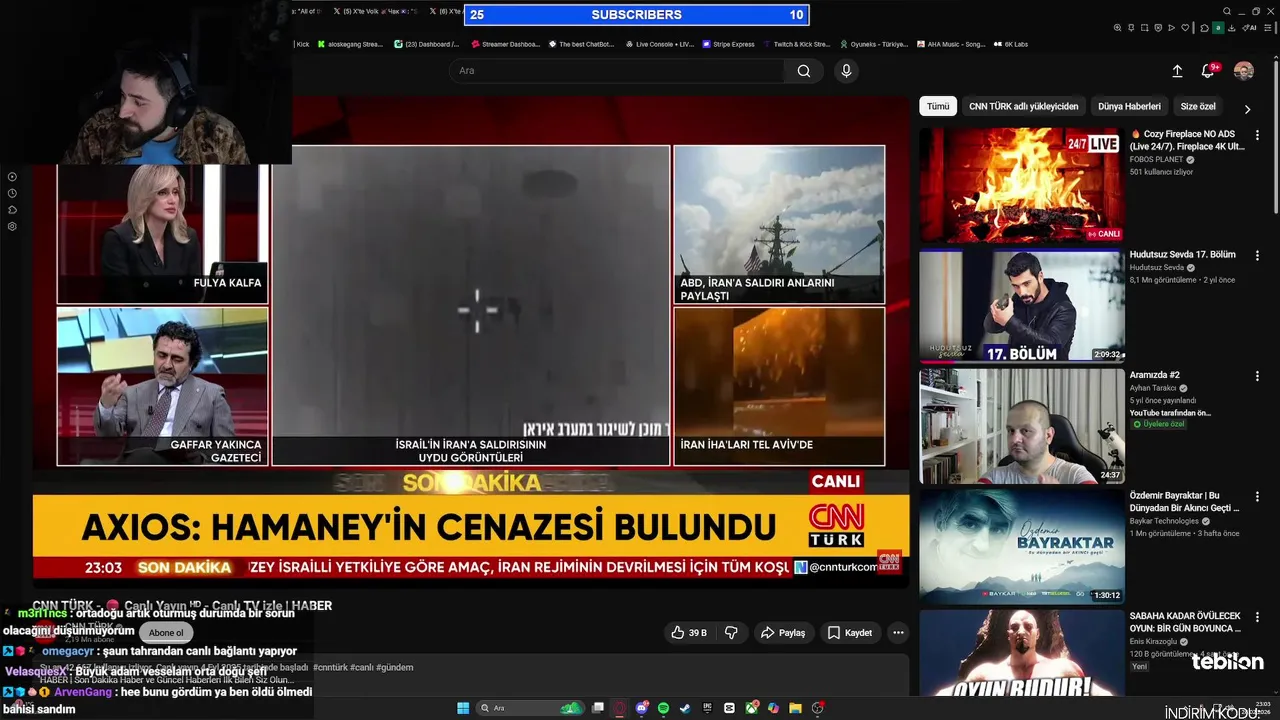Open the YouTube upload/create icon

1177,71
